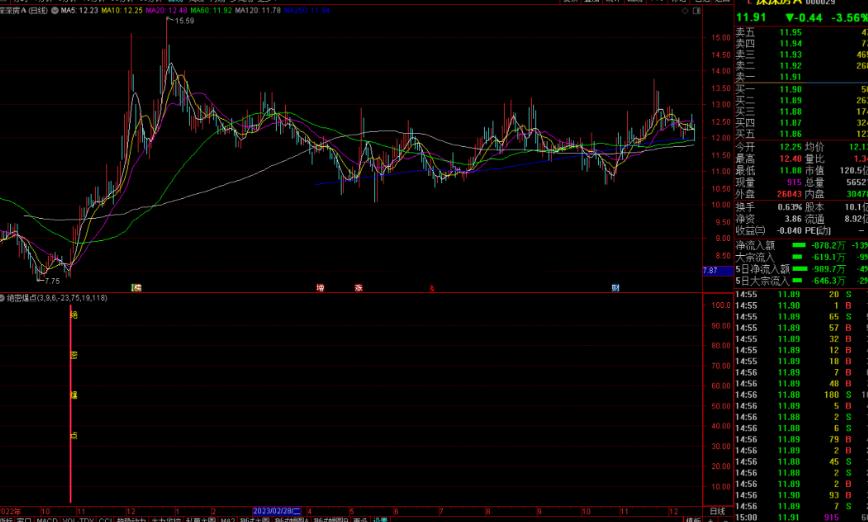The image size is (868, 522).
Task: Switch to the VOL indicator tab
Action: click(69, 519)
